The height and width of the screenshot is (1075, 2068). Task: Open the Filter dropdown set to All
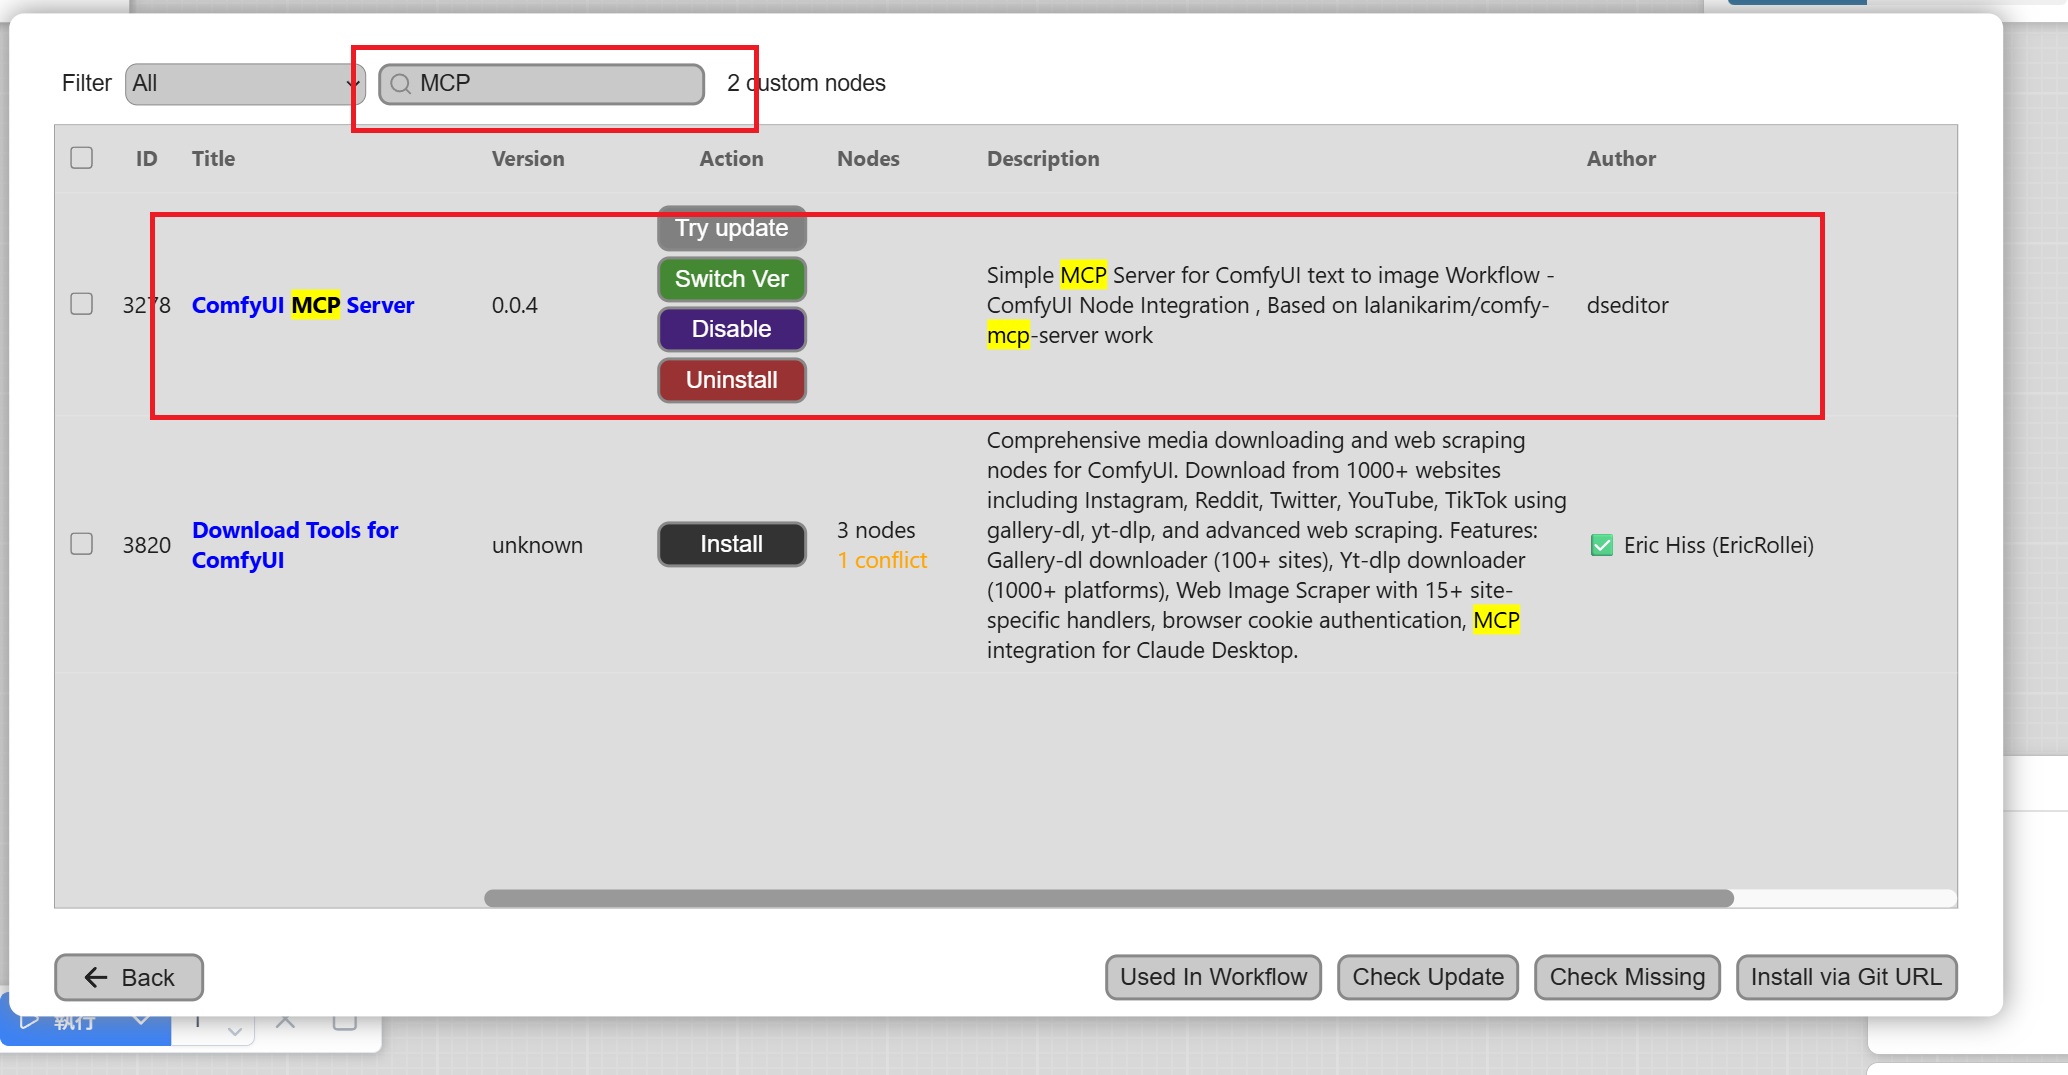pyautogui.click(x=245, y=84)
